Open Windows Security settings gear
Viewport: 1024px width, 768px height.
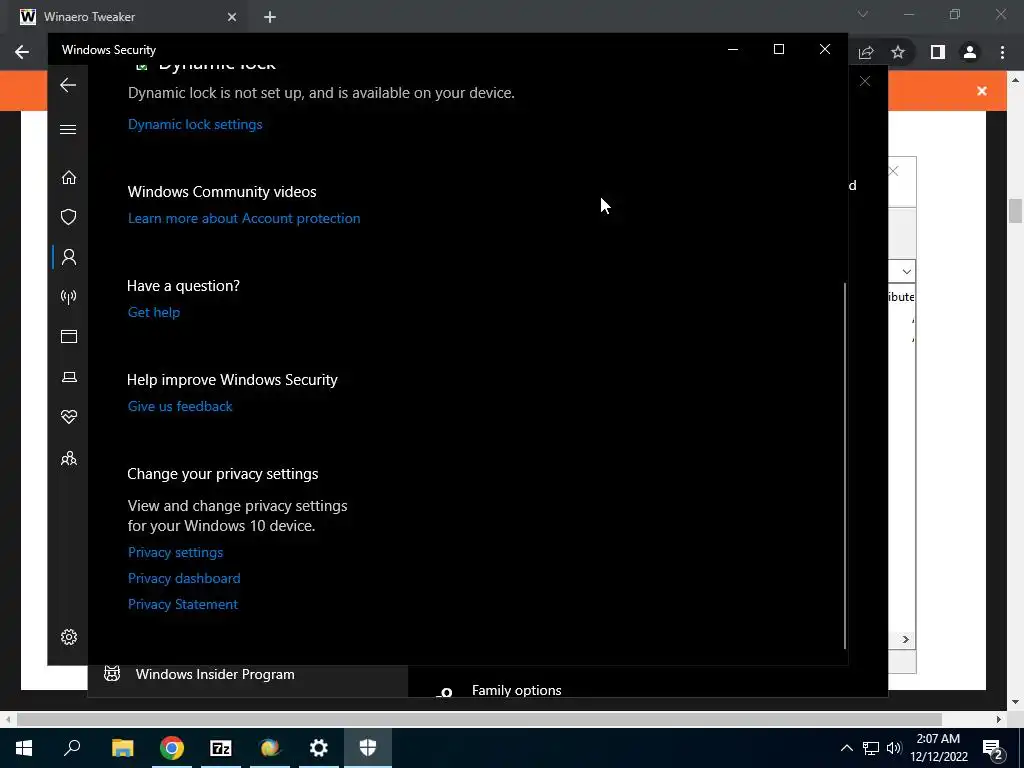click(69, 637)
